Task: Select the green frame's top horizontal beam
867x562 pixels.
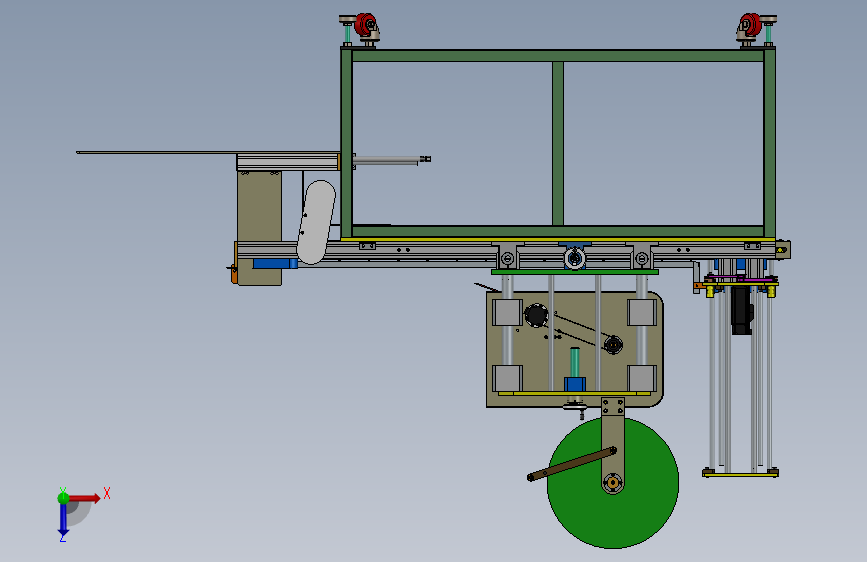Action: (x=558, y=55)
